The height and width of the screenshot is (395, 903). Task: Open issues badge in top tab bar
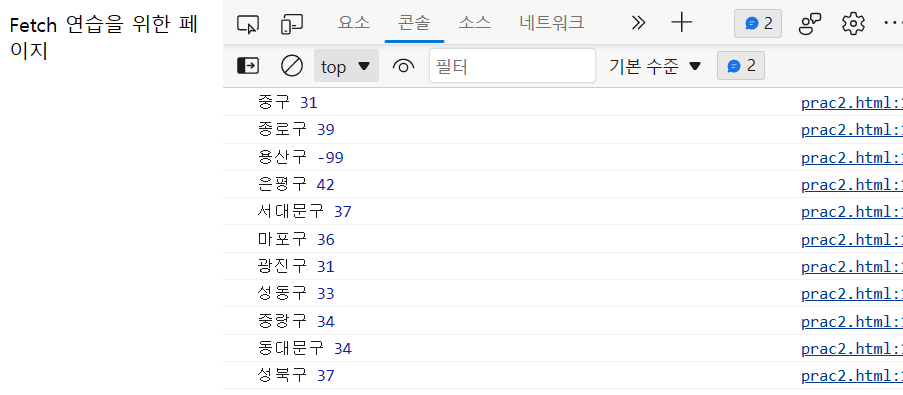[x=758, y=24]
